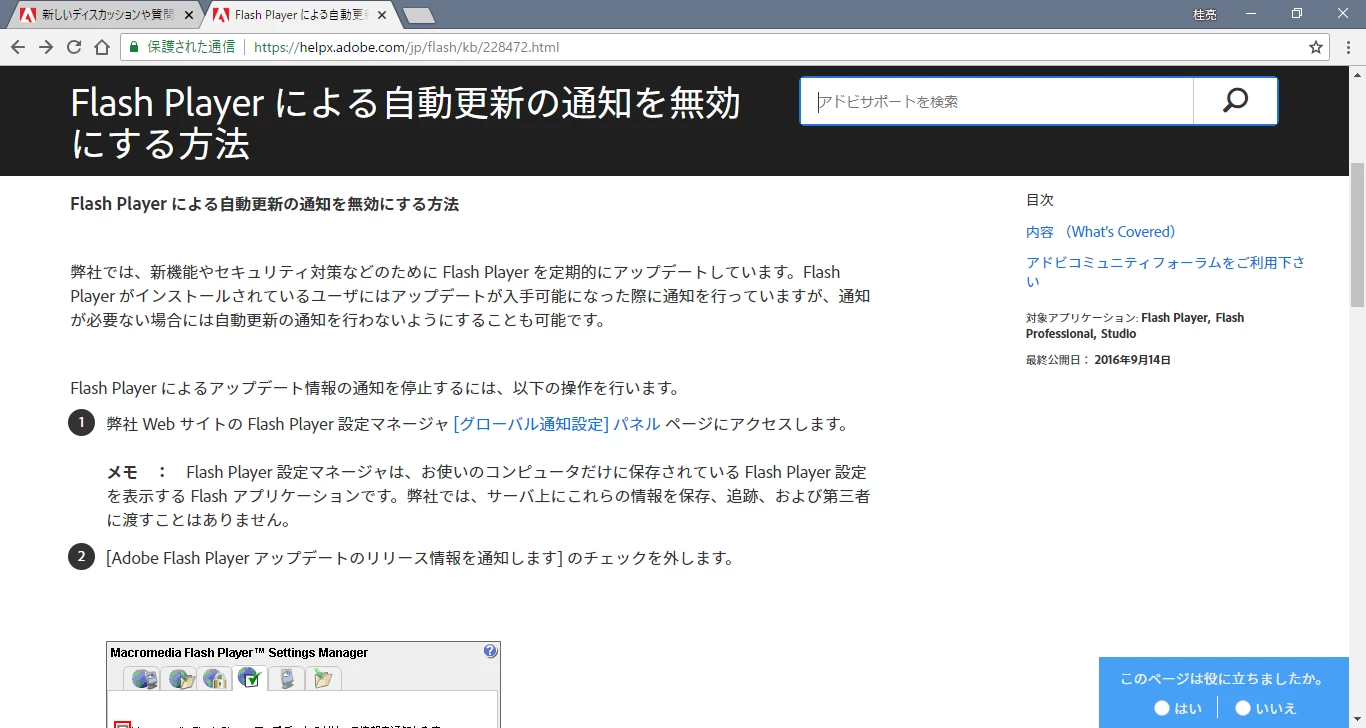This screenshot has width=1366, height=728.
Task: Click the magnifier search button
Action: pyautogui.click(x=1236, y=101)
